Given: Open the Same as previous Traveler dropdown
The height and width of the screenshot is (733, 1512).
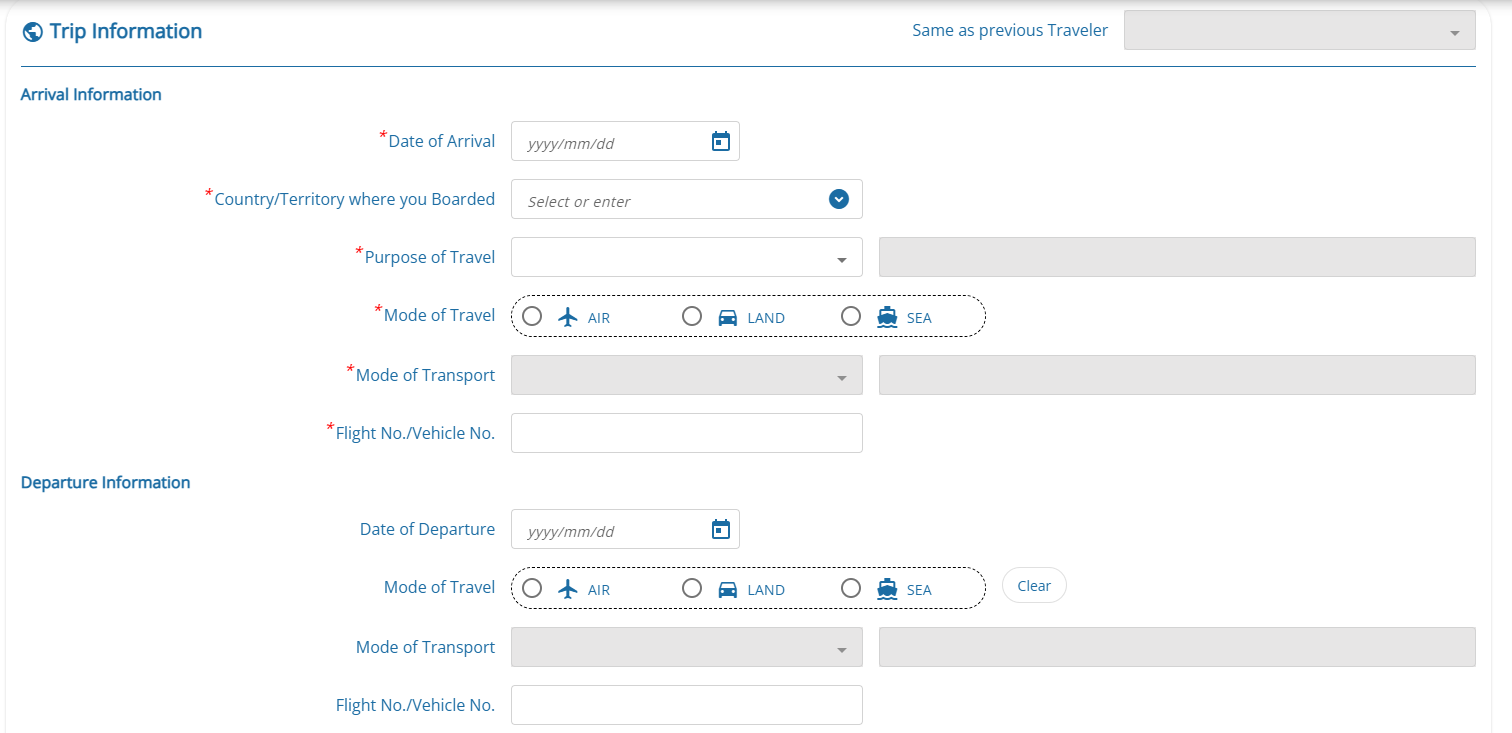Looking at the screenshot, I should [x=1300, y=30].
